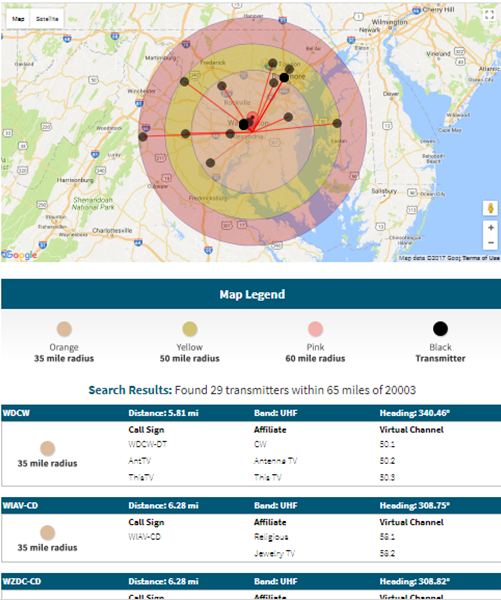Viewport: 501px width, 600px height.
Task: Click the Street View pegman icon
Action: 491,209
